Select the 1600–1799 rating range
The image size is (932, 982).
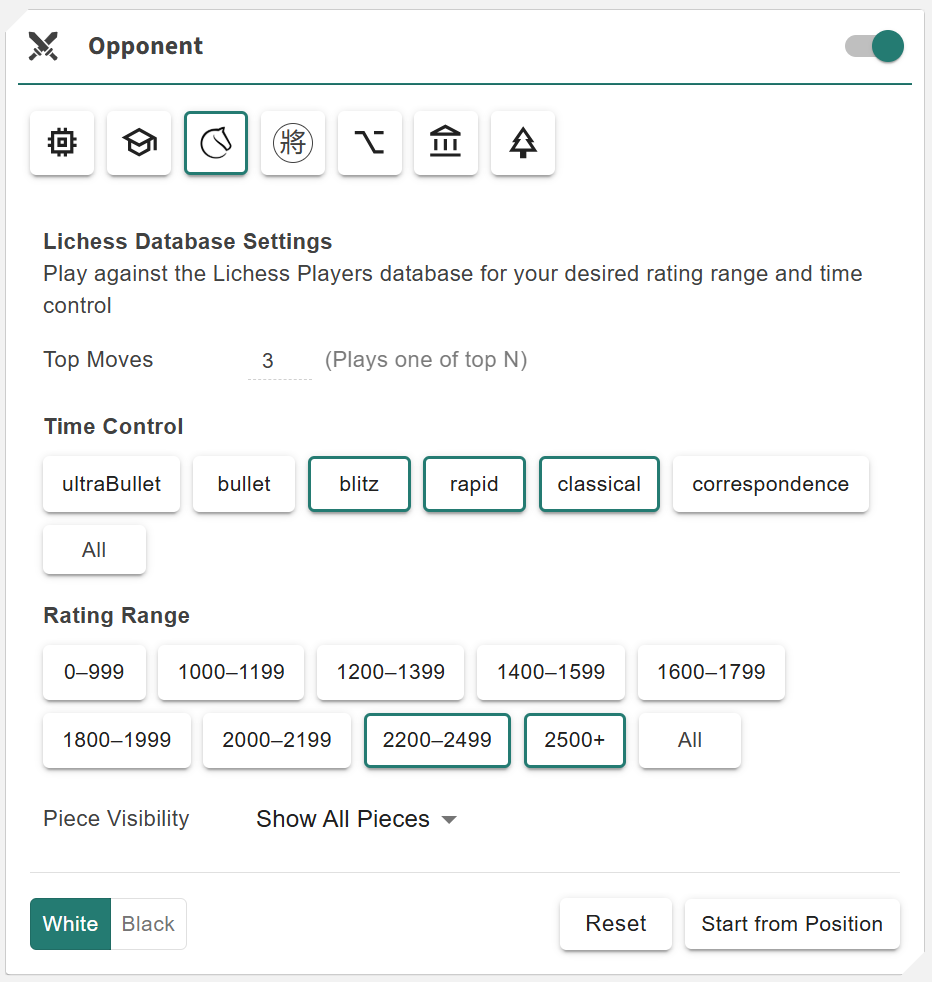point(711,672)
